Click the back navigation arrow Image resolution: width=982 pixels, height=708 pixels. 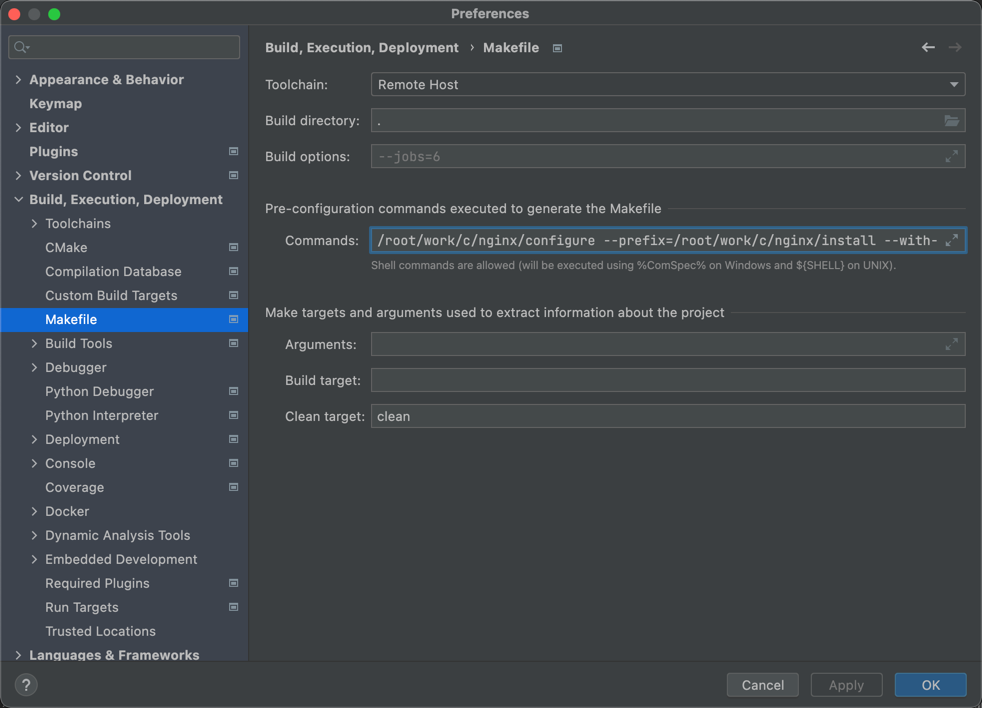[x=928, y=48]
